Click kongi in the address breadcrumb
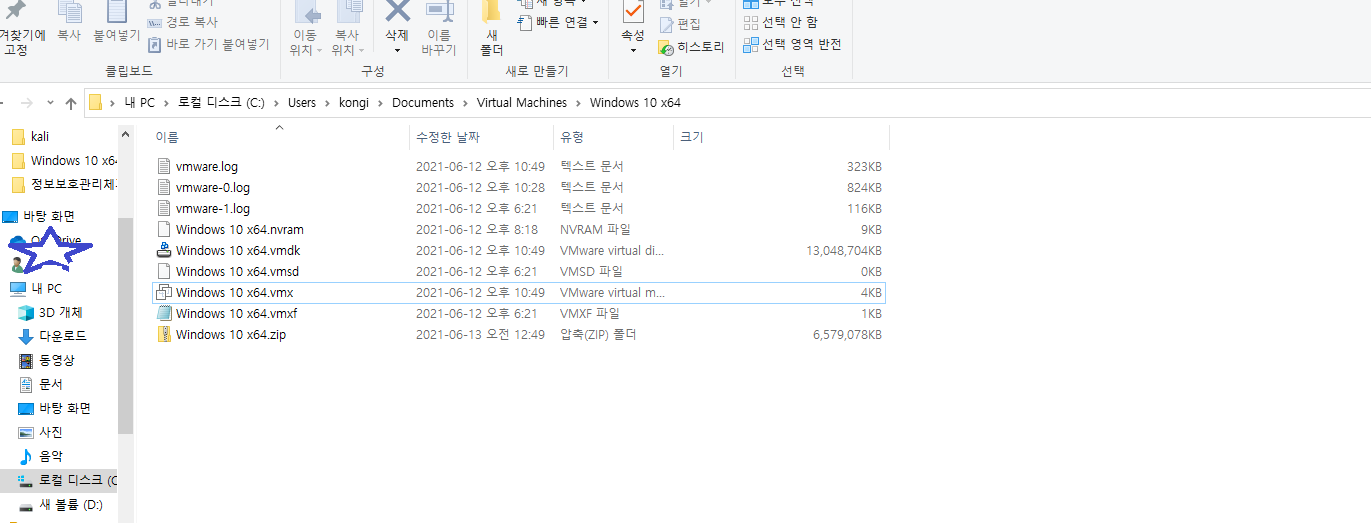Image resolution: width=1371 pixels, height=523 pixels. (354, 102)
